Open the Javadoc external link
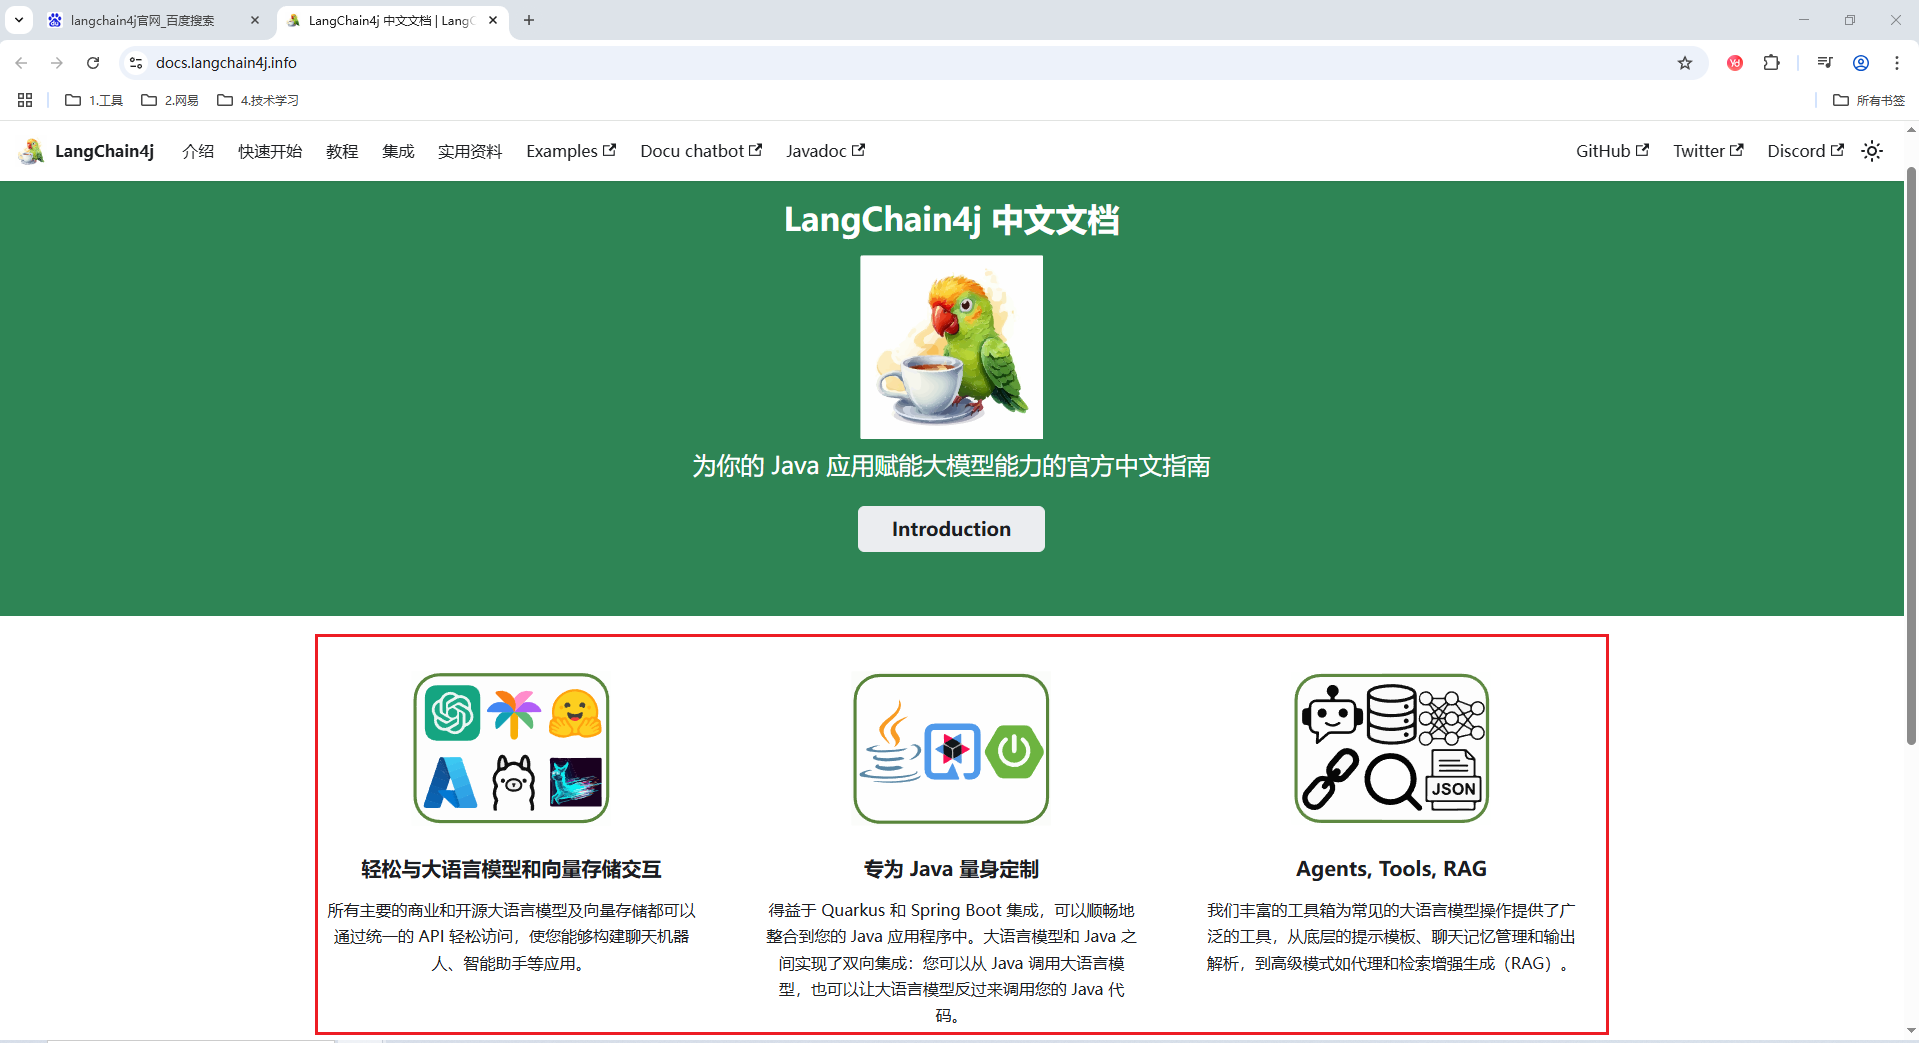The height and width of the screenshot is (1043, 1919). click(825, 151)
